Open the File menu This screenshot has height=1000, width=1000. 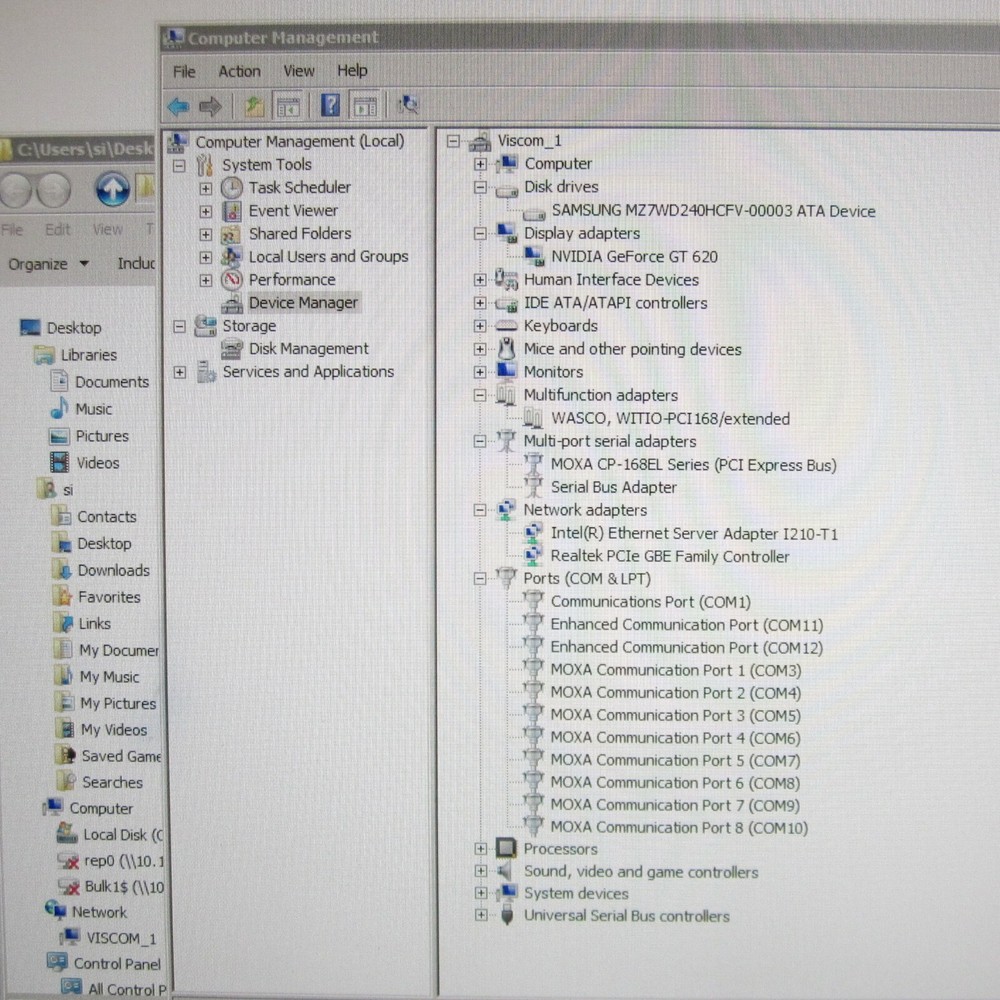point(183,70)
